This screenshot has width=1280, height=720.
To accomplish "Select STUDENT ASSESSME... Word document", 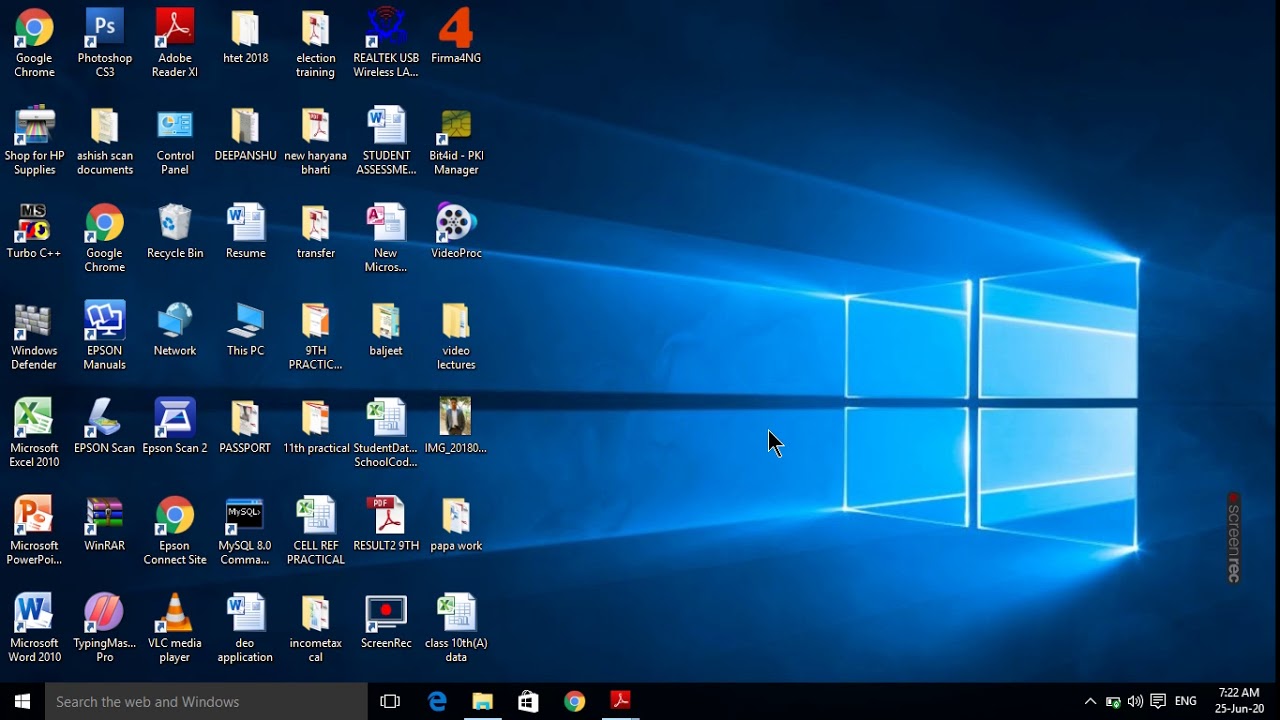I will (x=386, y=140).
